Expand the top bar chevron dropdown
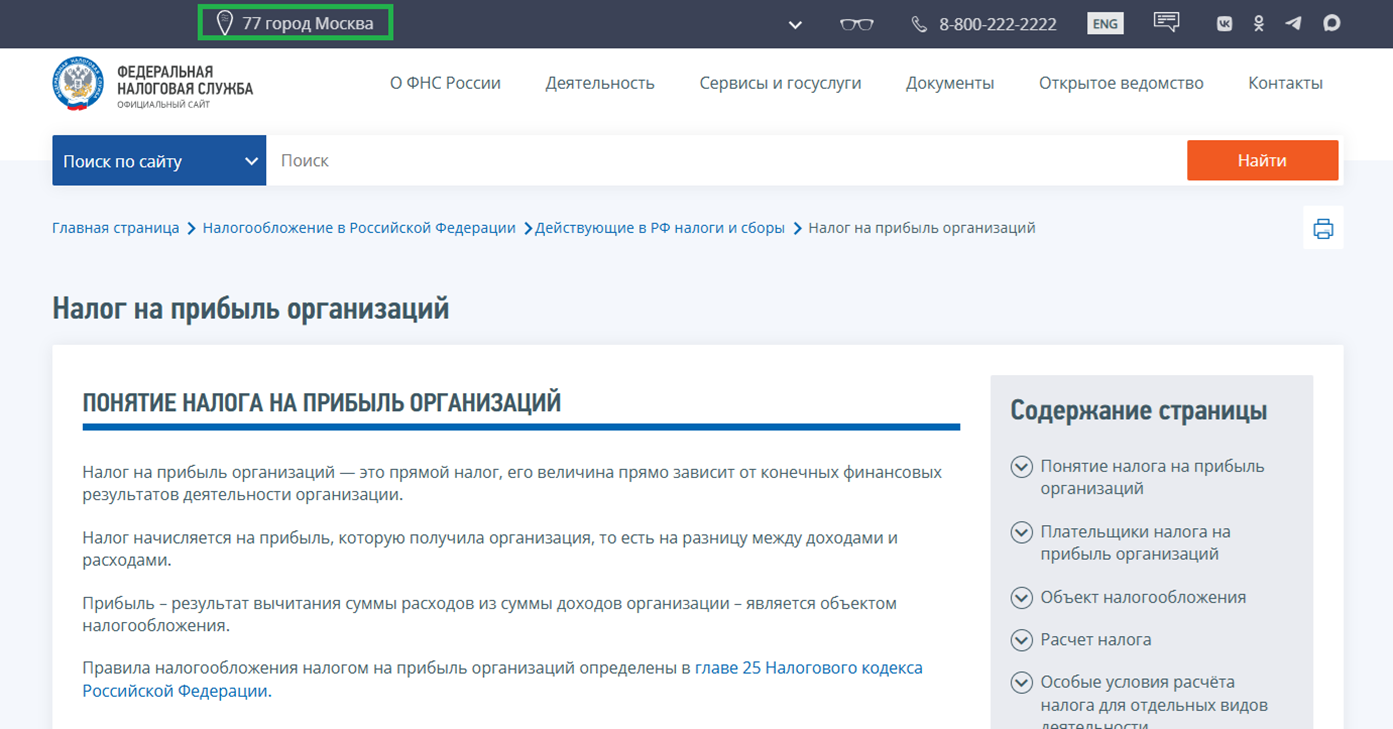Image resolution: width=1393 pixels, height=729 pixels. pos(795,25)
